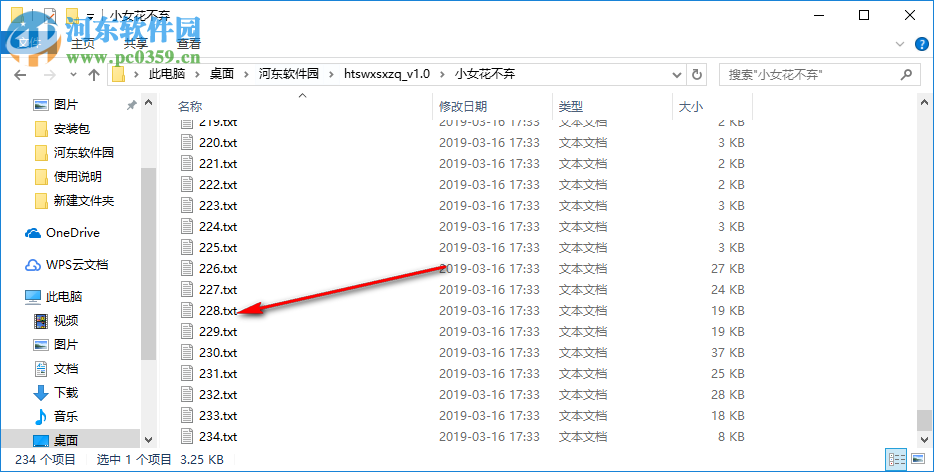Open 下载 in the navigation pane
The width and height of the screenshot is (934, 472).
(x=66, y=393)
